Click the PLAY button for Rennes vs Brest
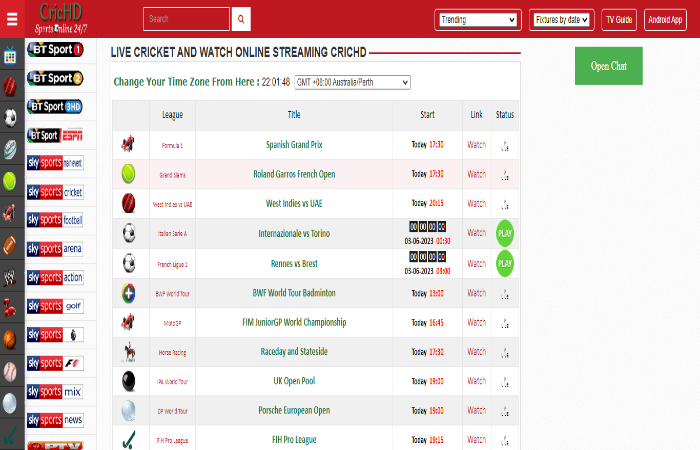Image resolution: width=700 pixels, height=450 pixels. coord(505,263)
